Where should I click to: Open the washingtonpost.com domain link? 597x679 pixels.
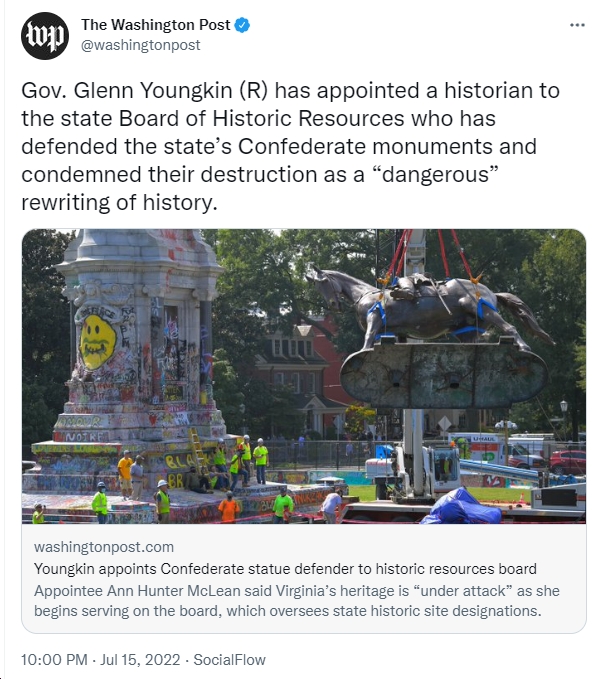click(x=104, y=547)
